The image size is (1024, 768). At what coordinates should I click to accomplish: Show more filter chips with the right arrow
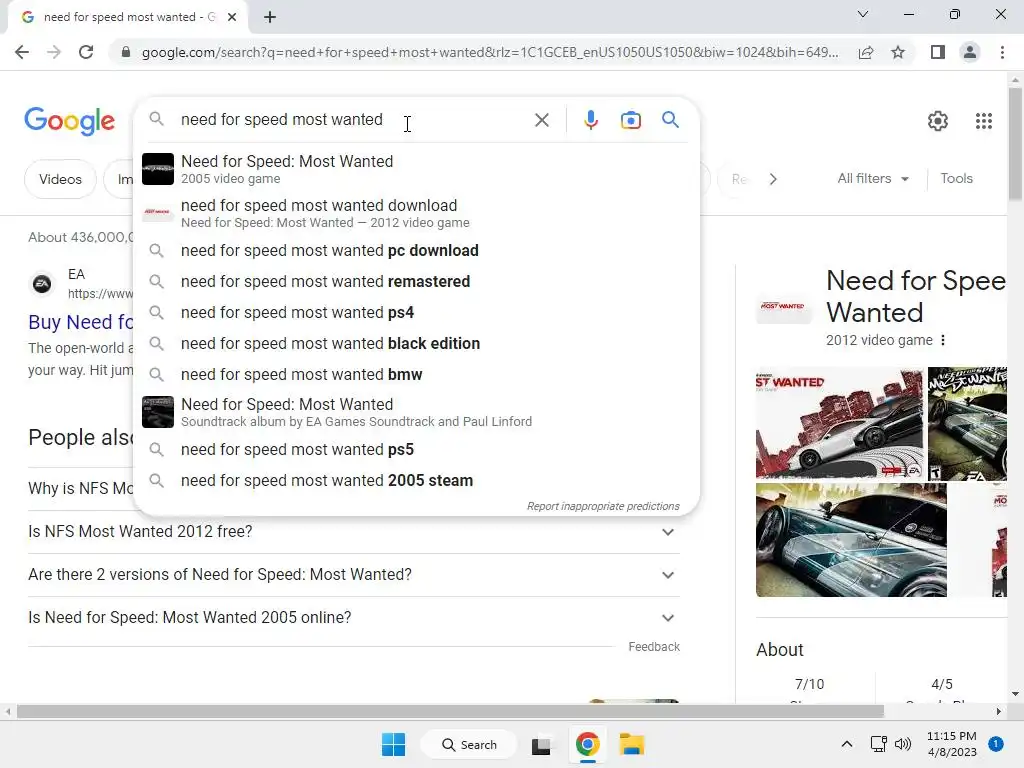click(773, 179)
